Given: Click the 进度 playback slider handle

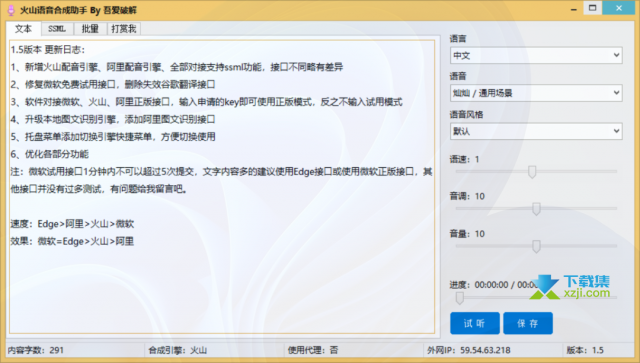Looking at the screenshot, I should 460,298.
